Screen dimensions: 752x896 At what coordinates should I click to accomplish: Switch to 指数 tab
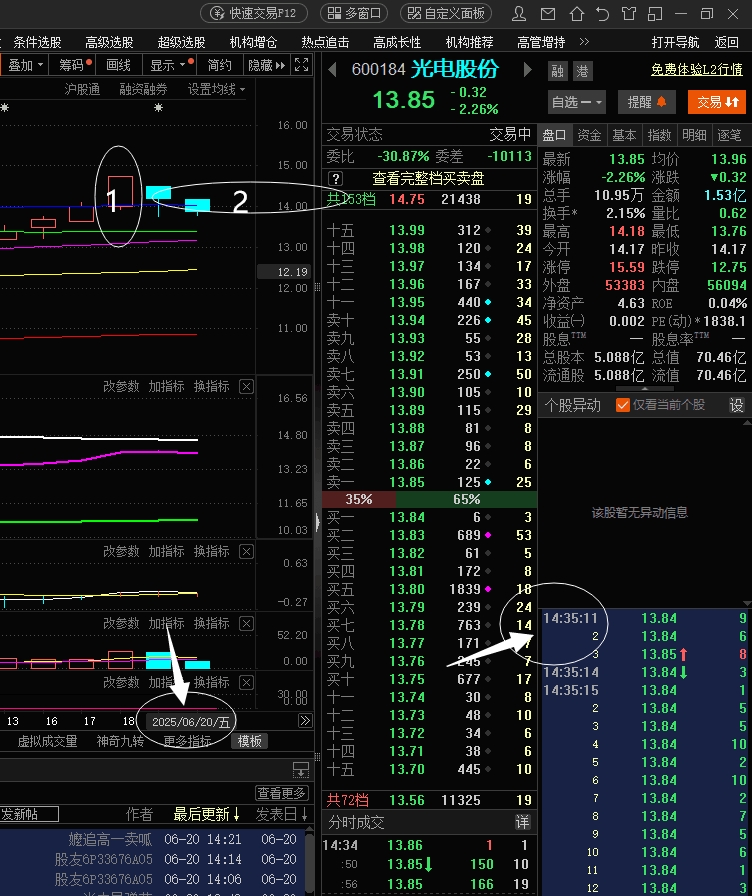pos(659,135)
